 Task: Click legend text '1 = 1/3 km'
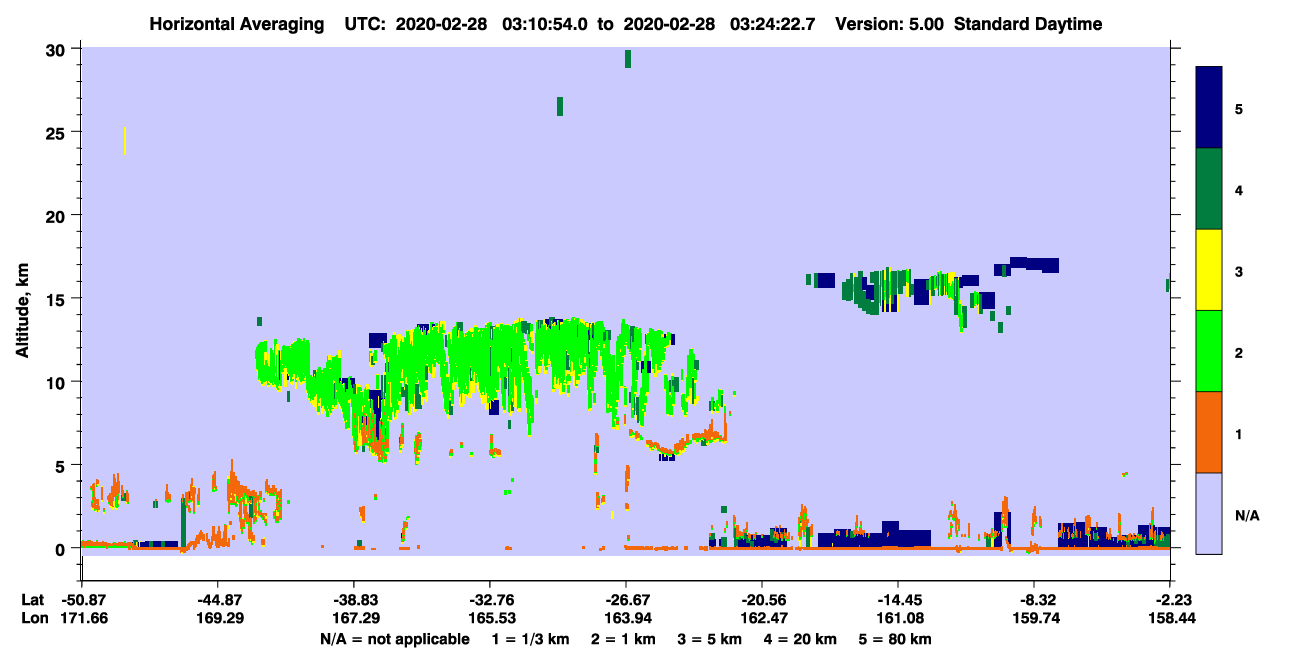pos(529,639)
